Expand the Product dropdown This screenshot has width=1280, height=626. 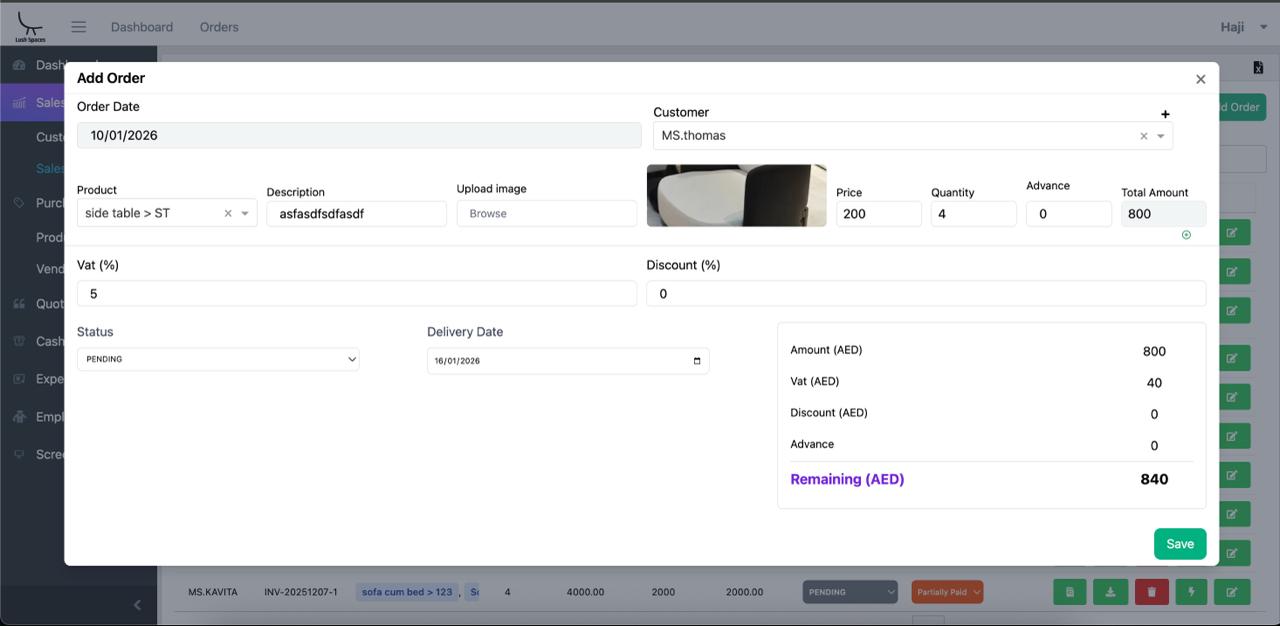coord(245,213)
